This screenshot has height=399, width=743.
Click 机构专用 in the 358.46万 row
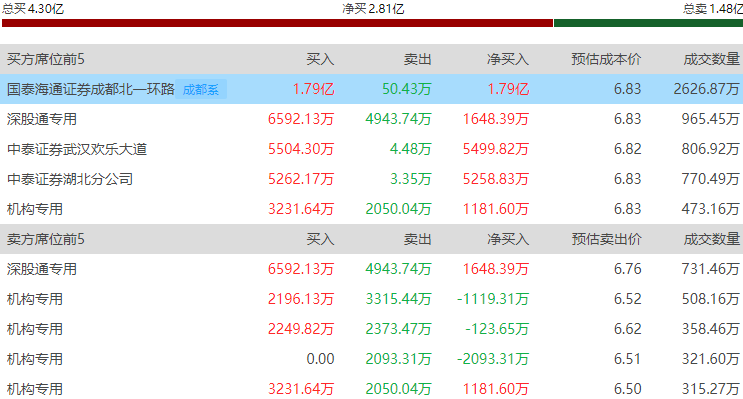(35, 329)
